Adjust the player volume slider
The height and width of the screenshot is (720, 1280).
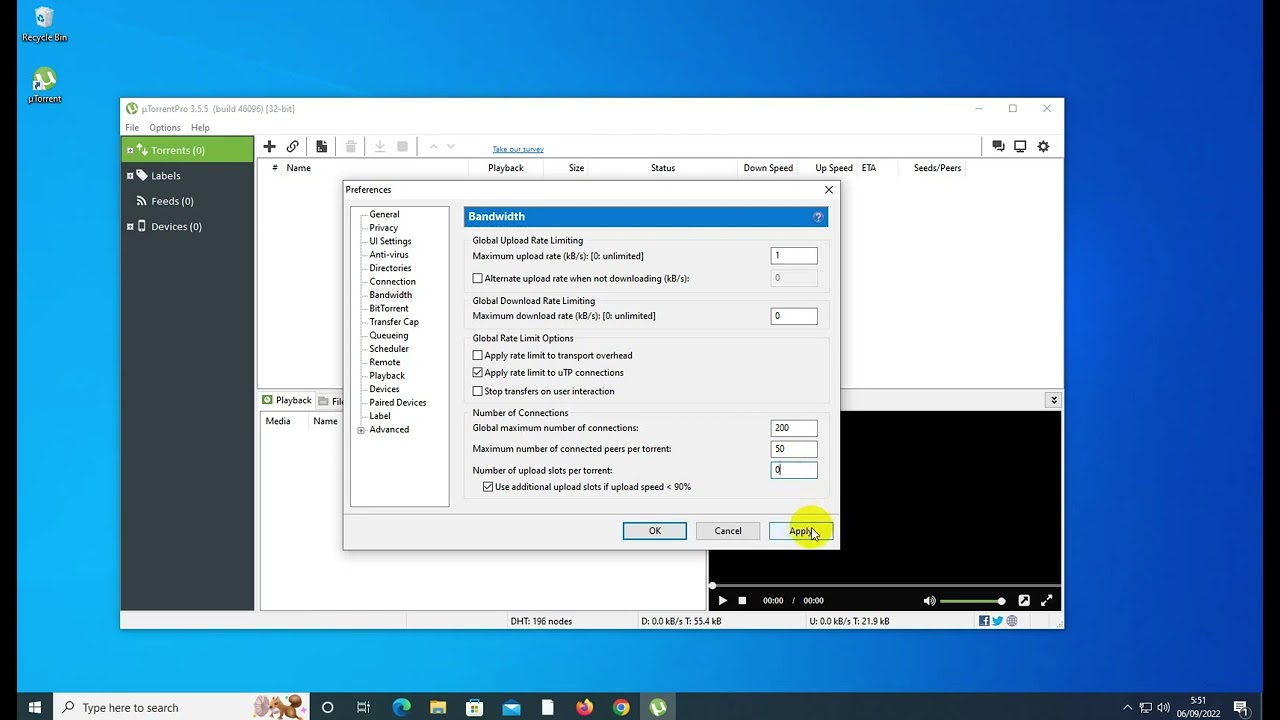coord(972,601)
